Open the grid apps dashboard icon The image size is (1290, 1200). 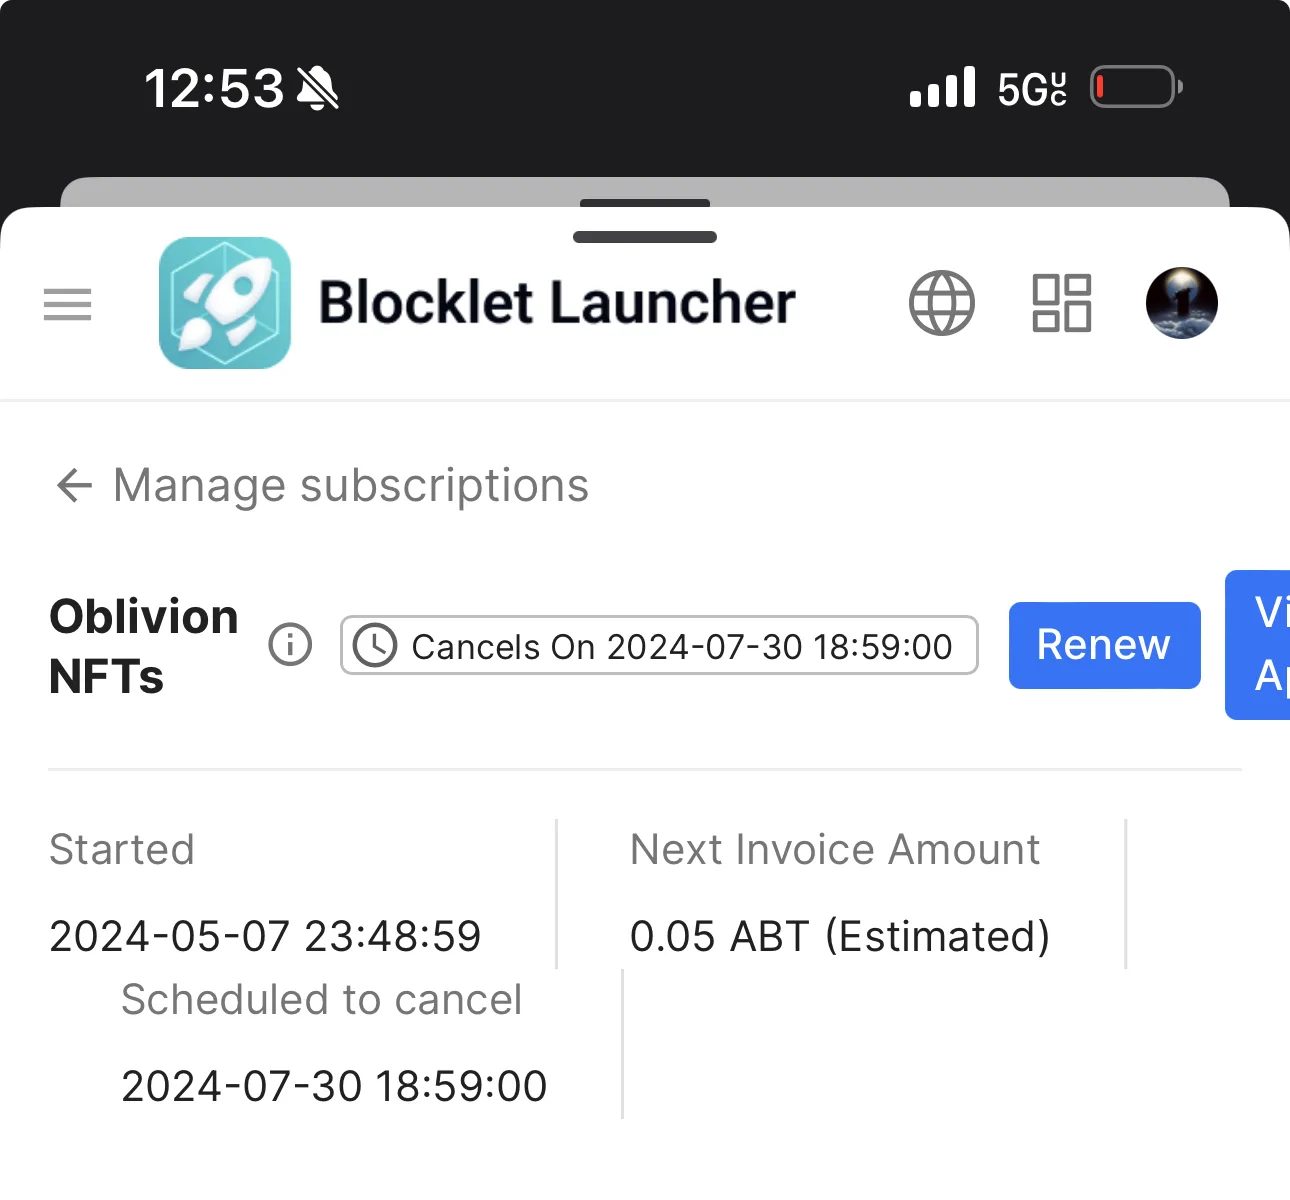click(x=1061, y=303)
